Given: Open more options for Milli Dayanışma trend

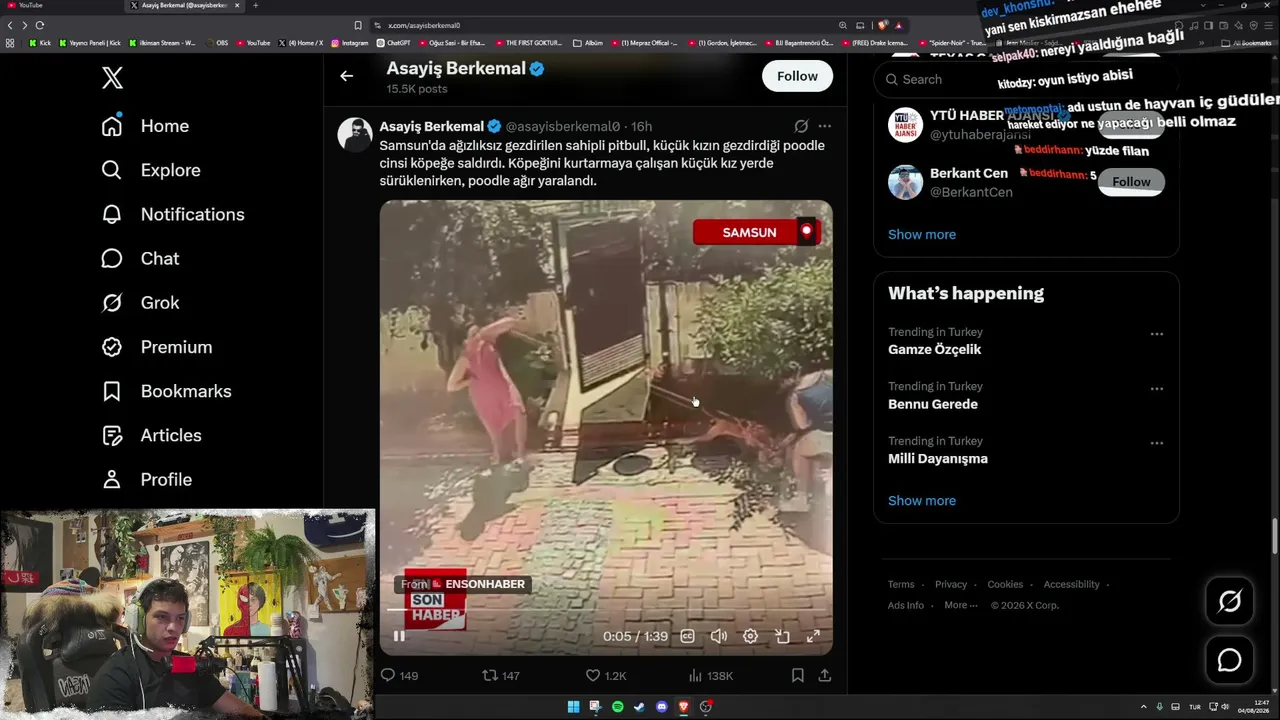Looking at the screenshot, I should coord(1156,443).
